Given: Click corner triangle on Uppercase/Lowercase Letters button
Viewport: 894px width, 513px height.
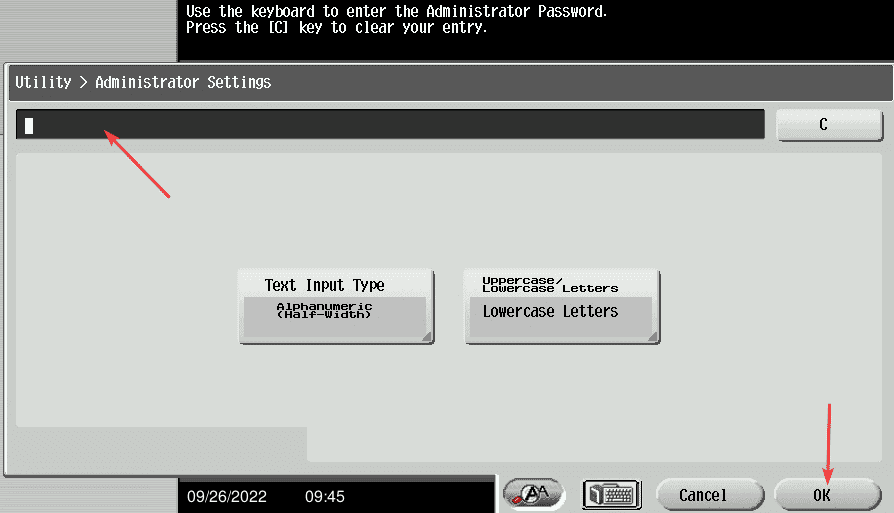Looking at the screenshot, I should (x=653, y=337).
